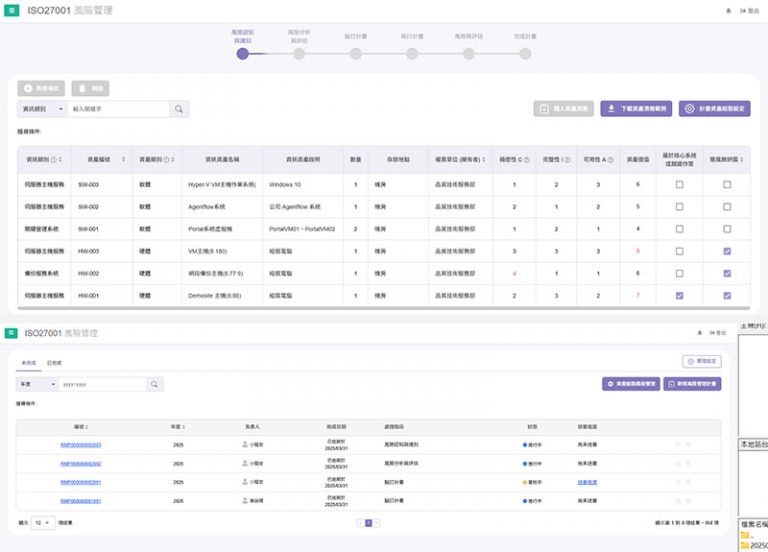Untick last-column checkbox in the HW-001 row
Viewport: 768px width, 552px height.
[727, 296]
